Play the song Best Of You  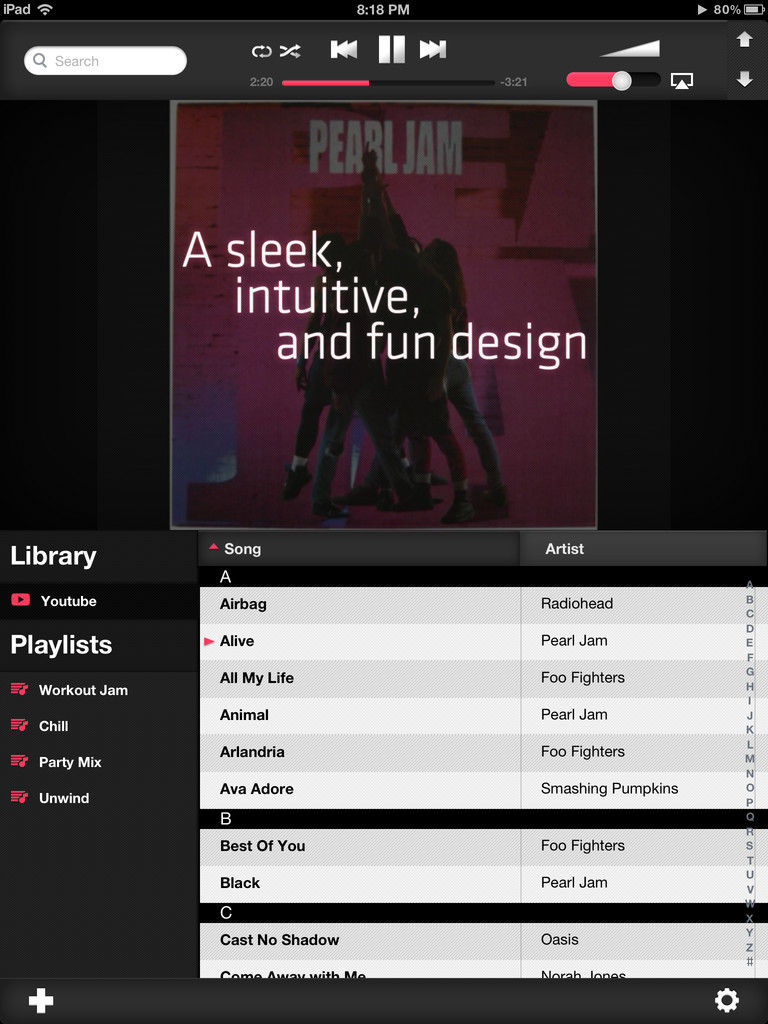tap(263, 846)
